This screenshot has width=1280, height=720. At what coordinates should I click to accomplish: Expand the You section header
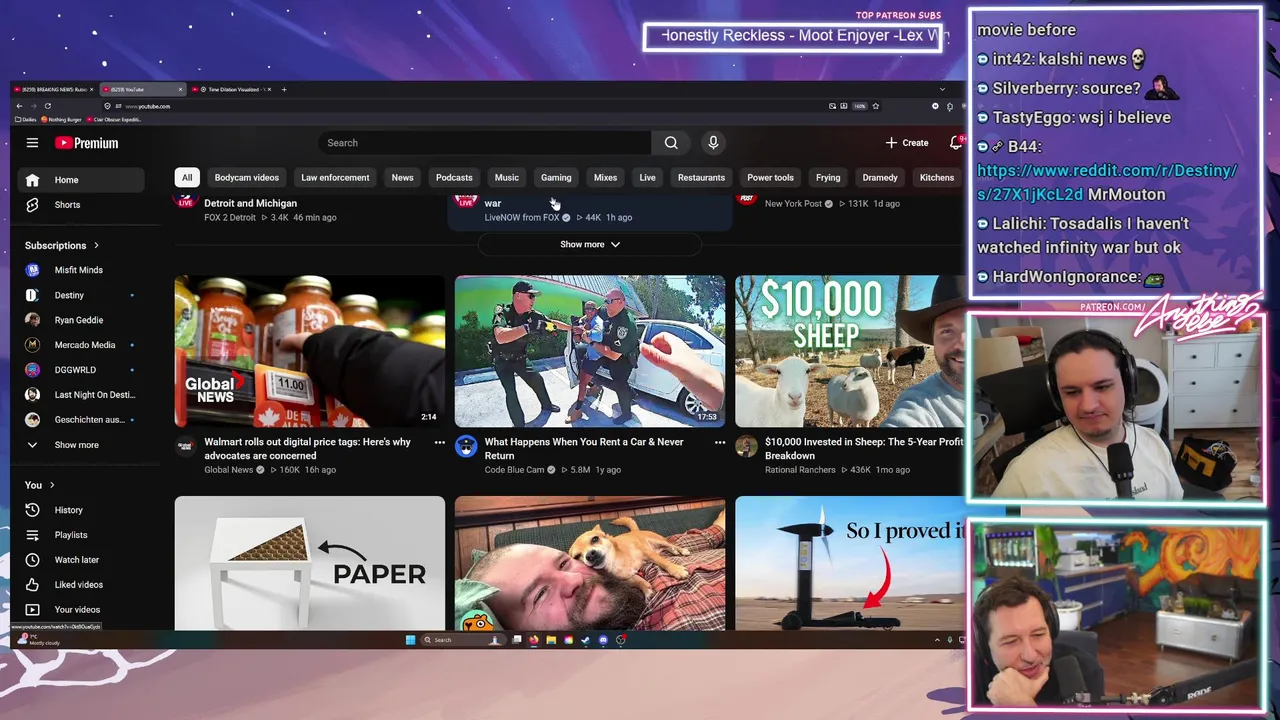point(40,485)
